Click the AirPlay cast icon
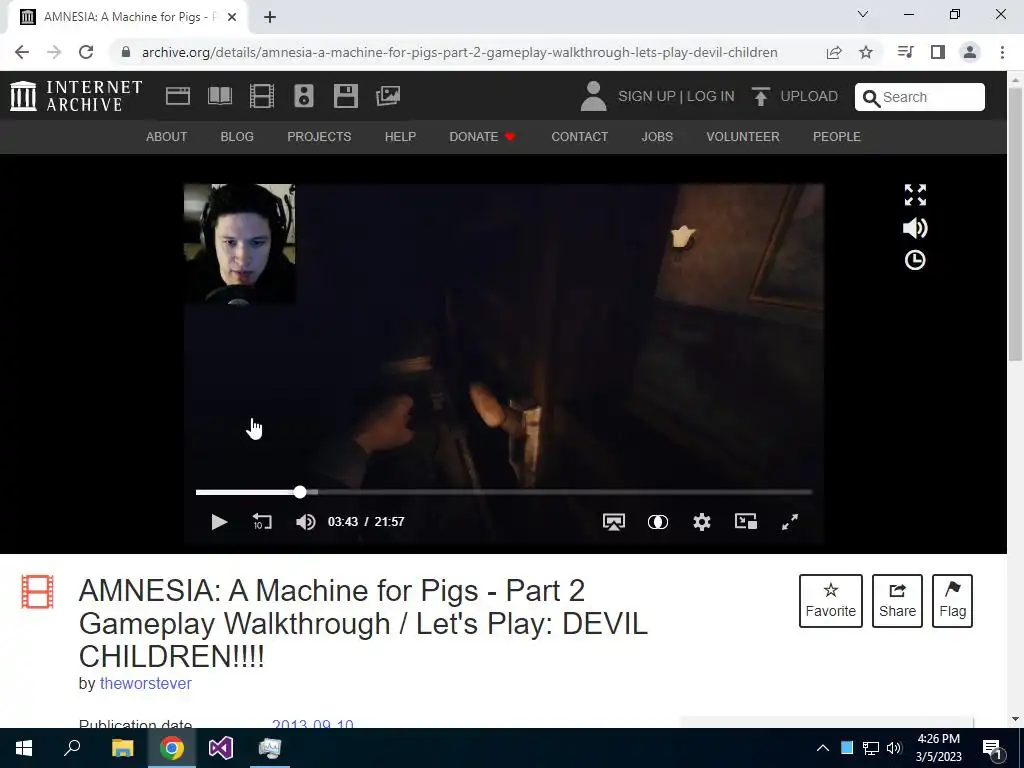1024x768 pixels. [614, 522]
